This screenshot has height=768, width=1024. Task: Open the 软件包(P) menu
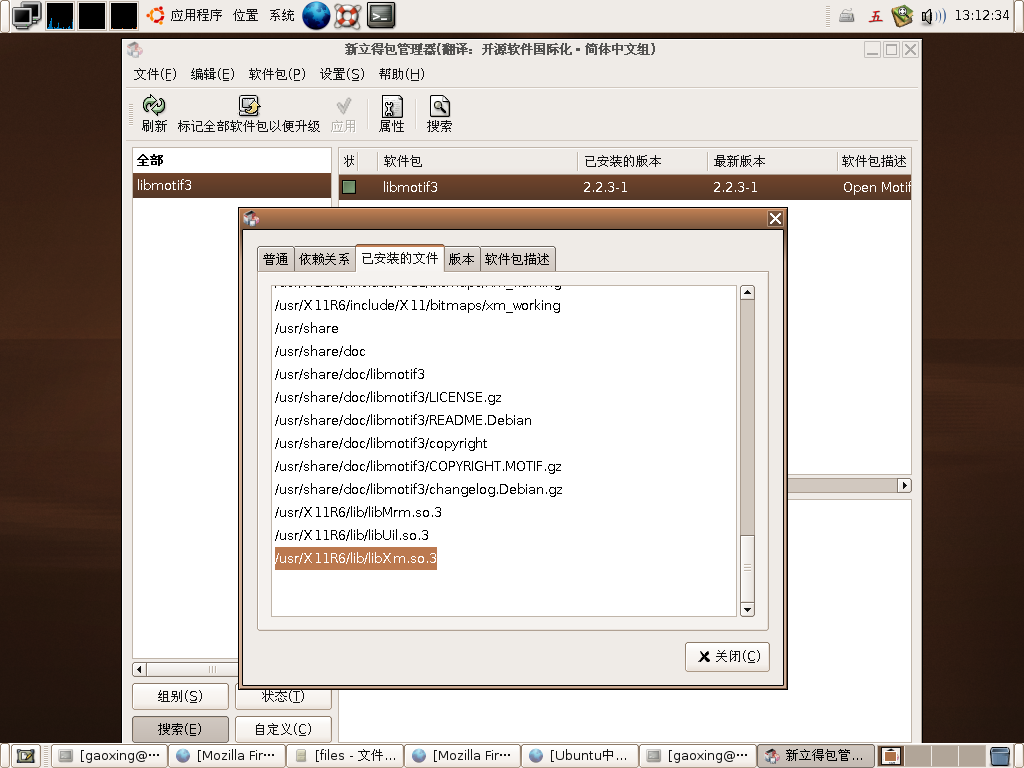pyautogui.click(x=277, y=74)
